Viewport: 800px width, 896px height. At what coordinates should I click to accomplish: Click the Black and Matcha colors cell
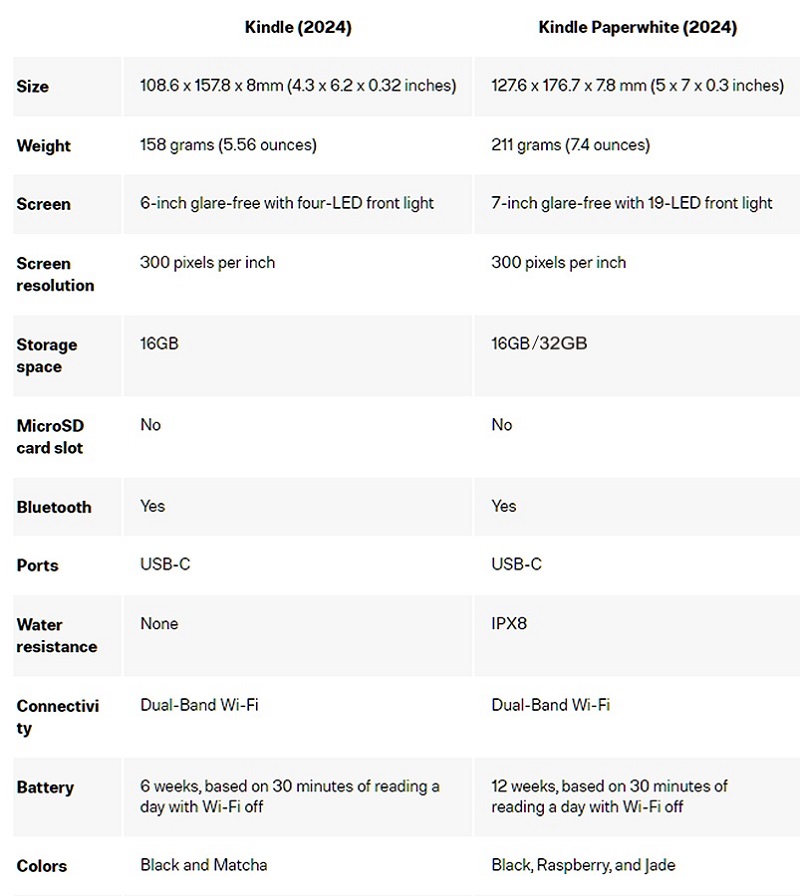tap(204, 865)
